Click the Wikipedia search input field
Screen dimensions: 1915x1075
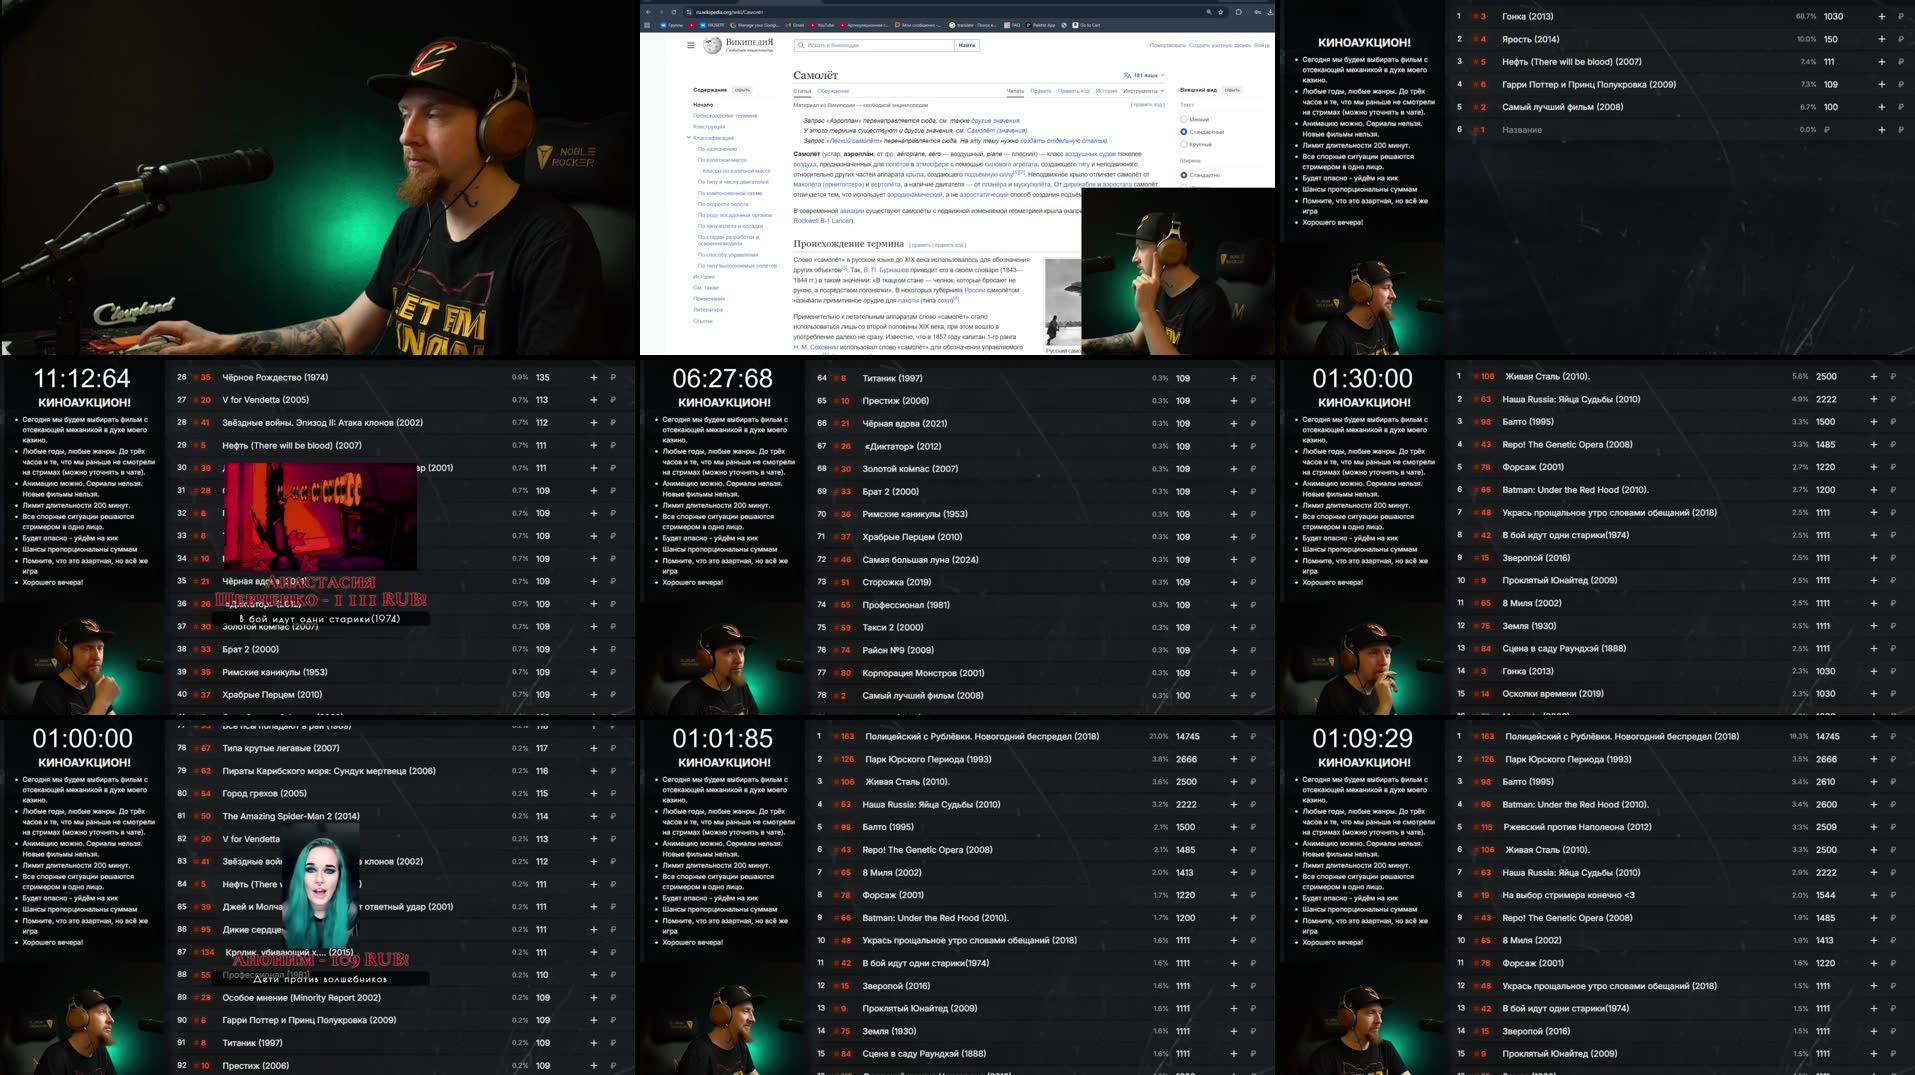click(874, 45)
